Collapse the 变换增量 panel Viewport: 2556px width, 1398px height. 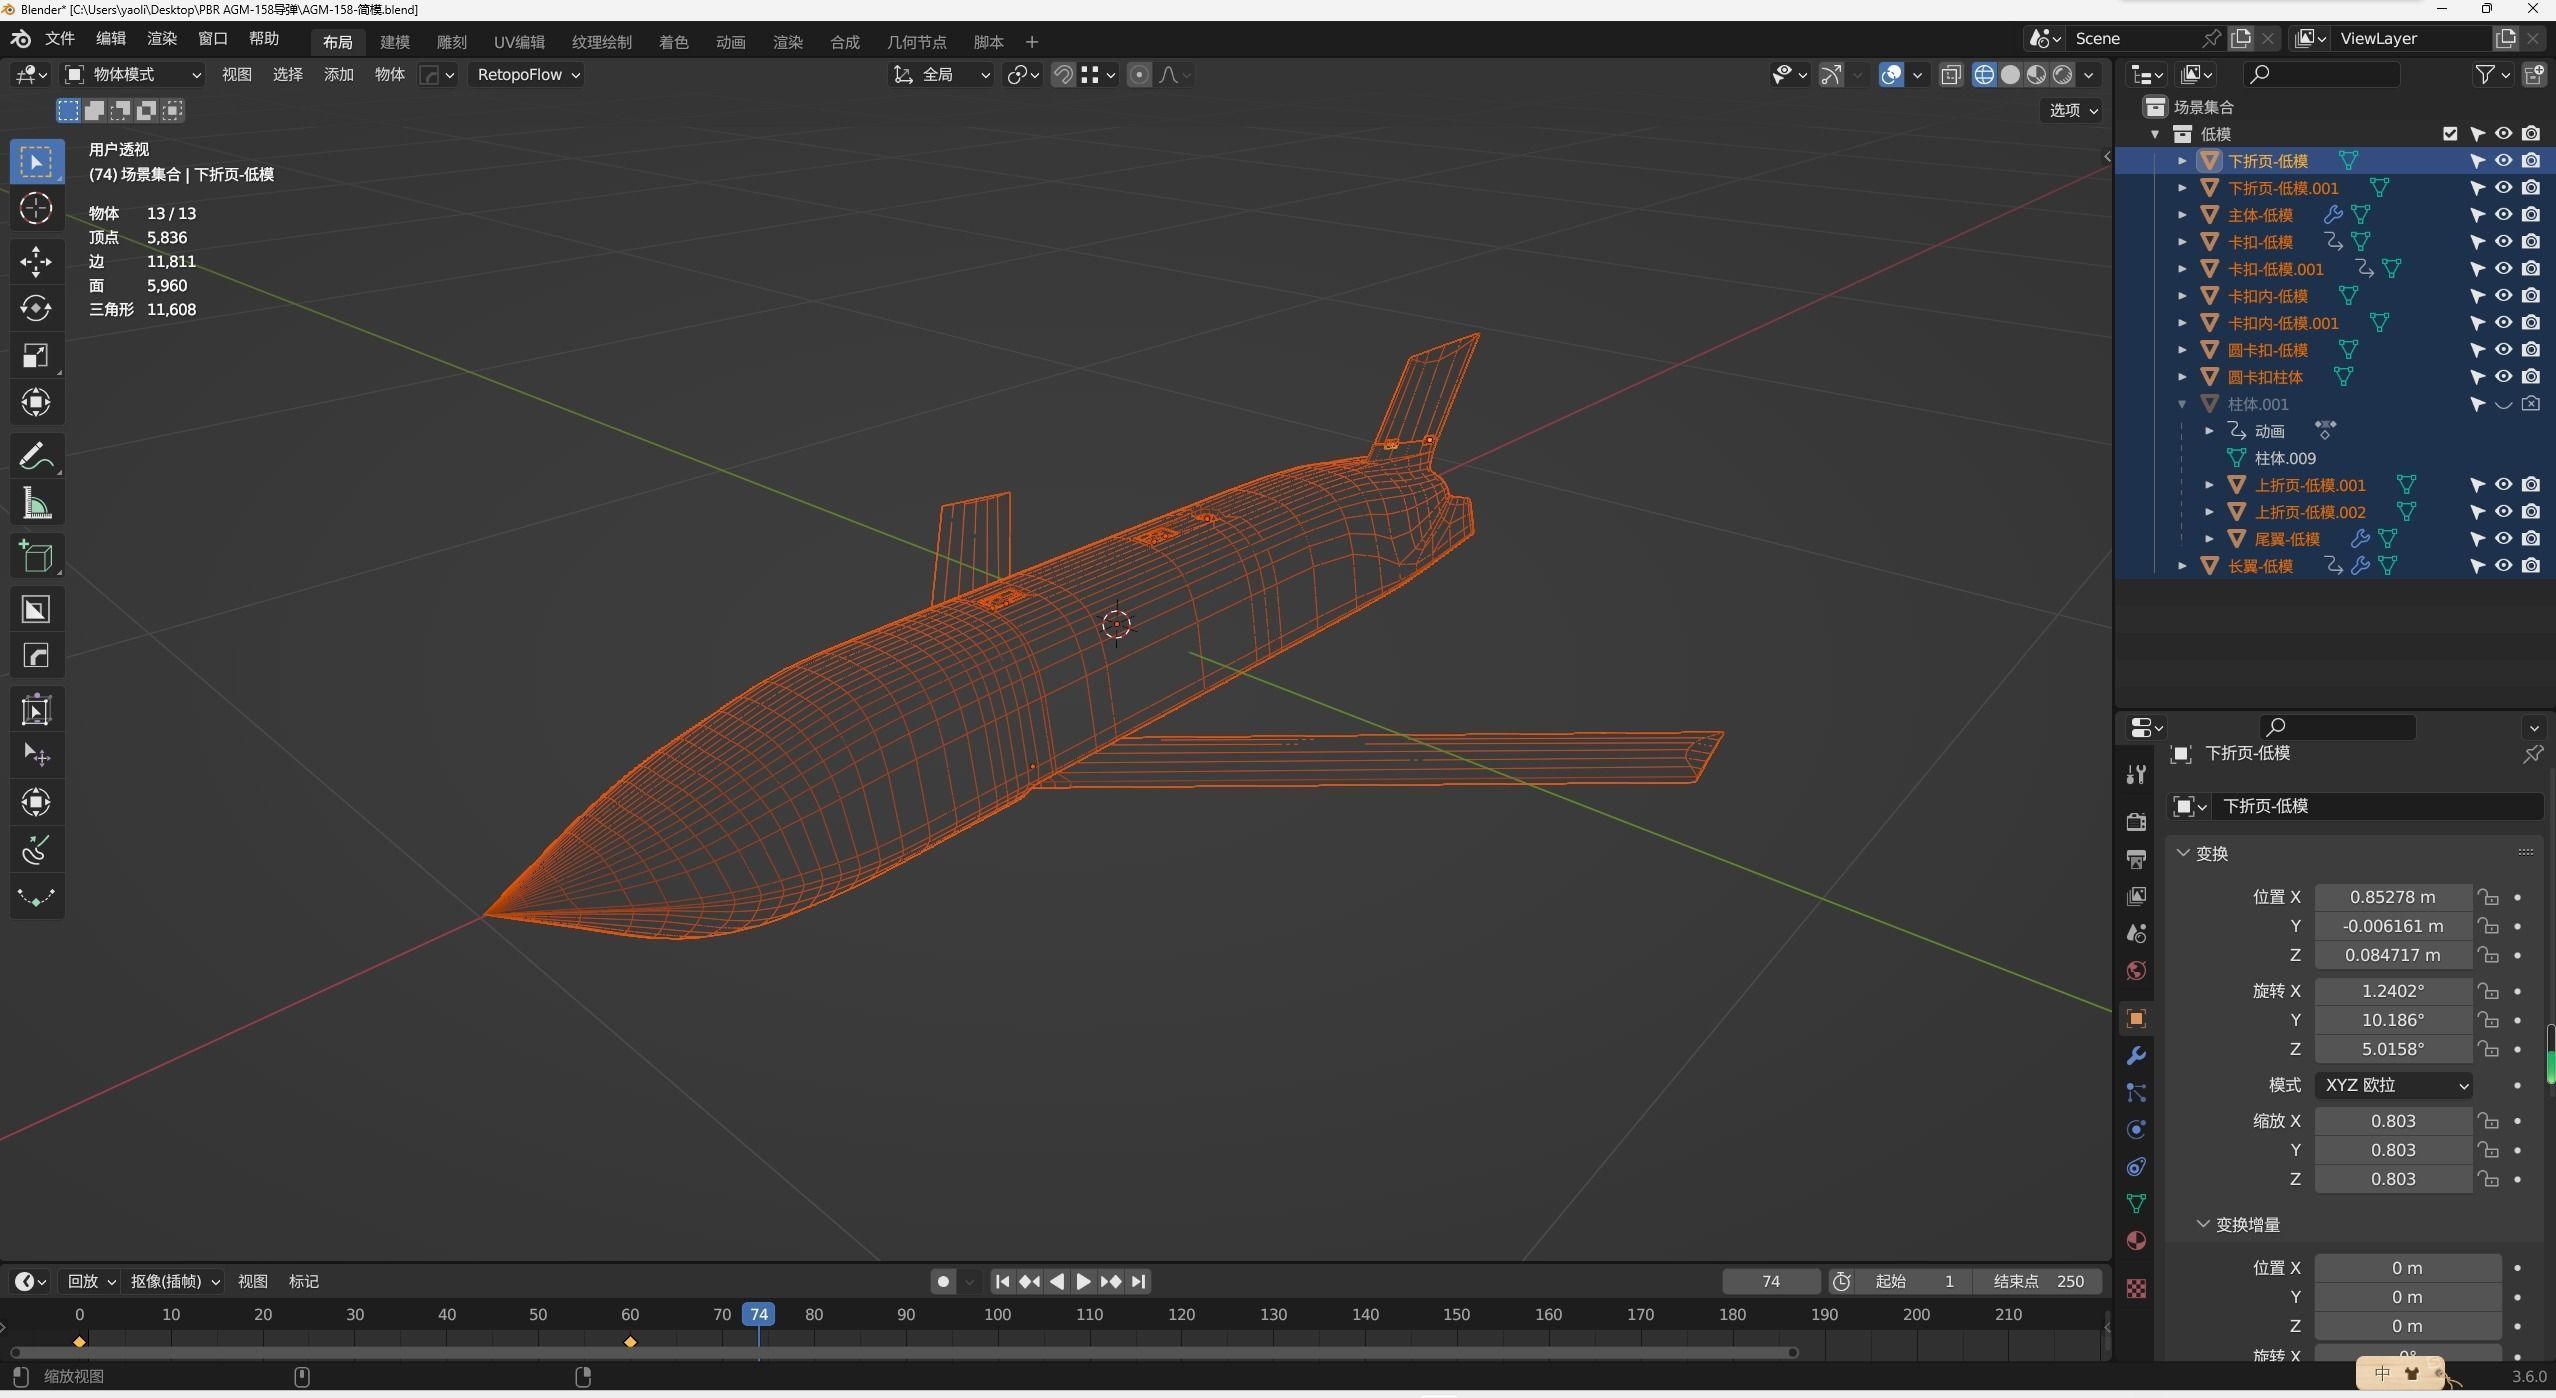pos(2203,1224)
